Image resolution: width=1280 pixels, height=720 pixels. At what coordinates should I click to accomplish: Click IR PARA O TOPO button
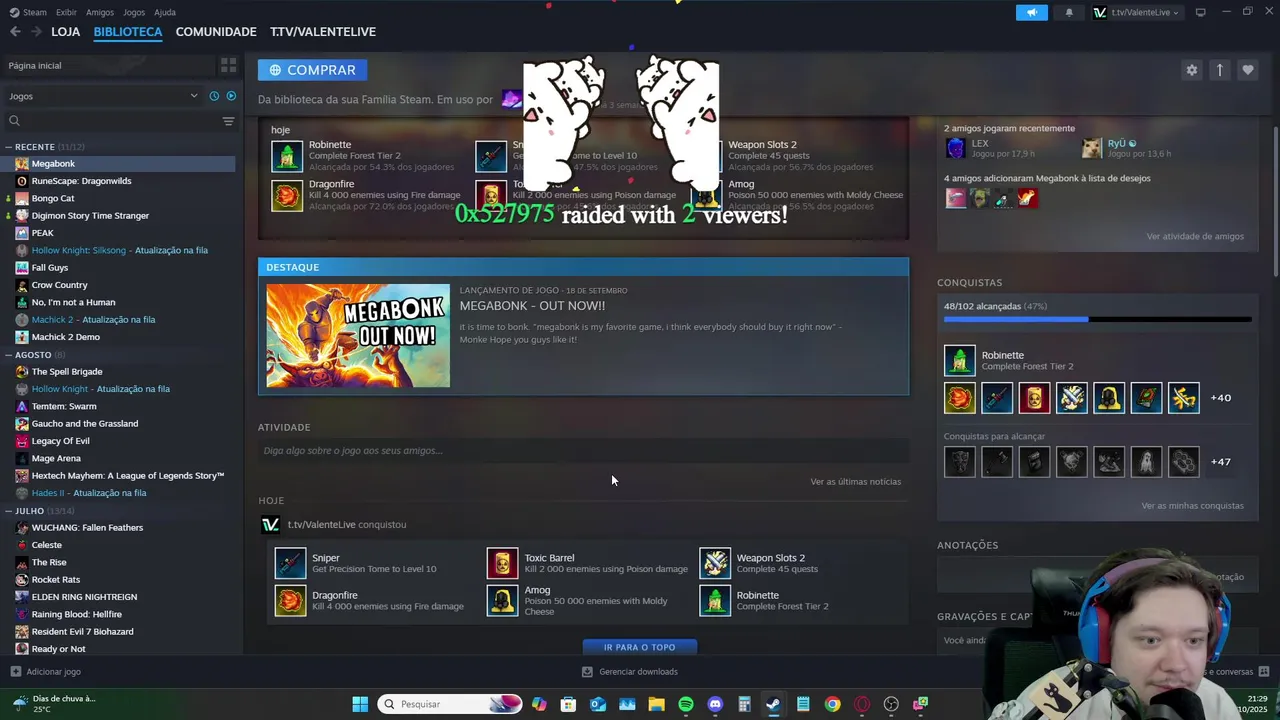coord(640,647)
